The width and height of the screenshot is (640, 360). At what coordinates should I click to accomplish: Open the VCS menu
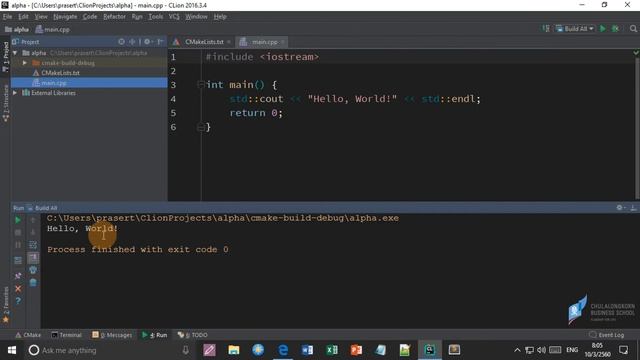tap(174, 17)
